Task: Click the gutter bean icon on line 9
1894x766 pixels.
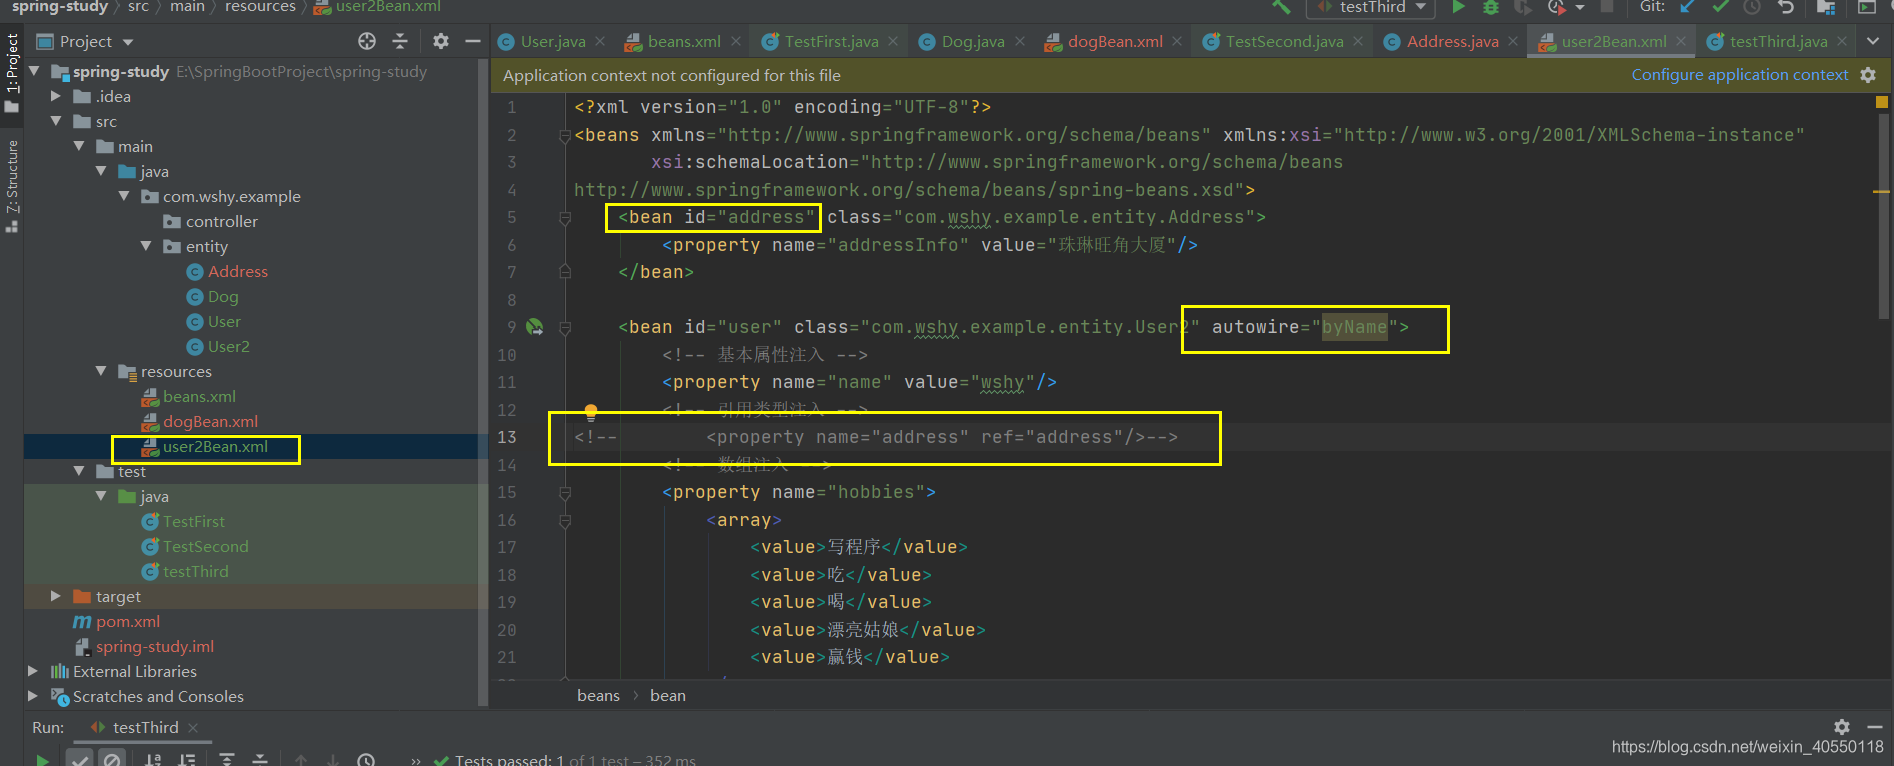Action: coord(536,327)
